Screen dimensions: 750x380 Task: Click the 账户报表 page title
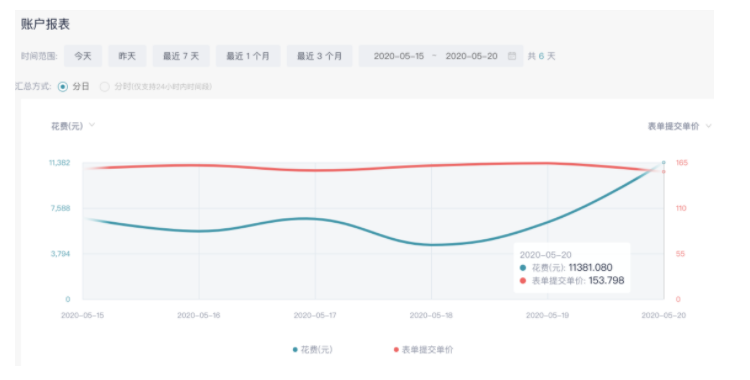tap(45, 24)
